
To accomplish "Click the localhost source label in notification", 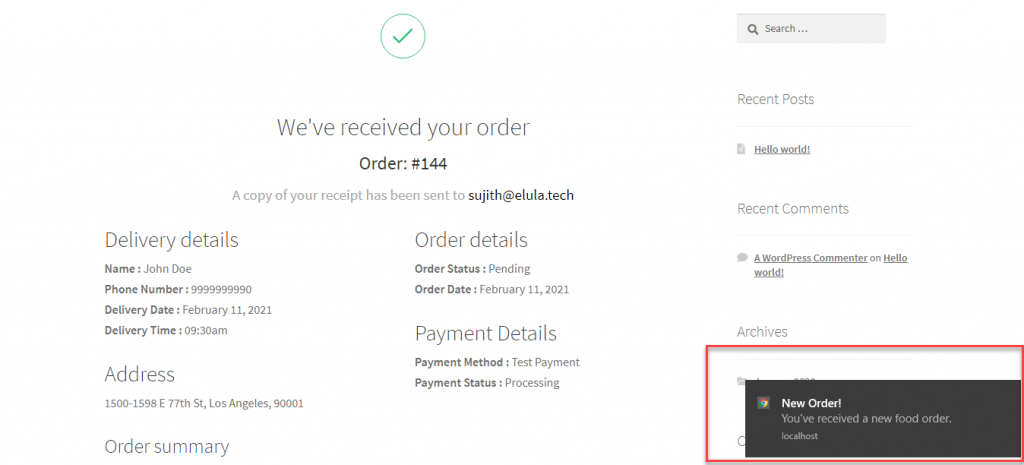I will pyautogui.click(x=799, y=436).
